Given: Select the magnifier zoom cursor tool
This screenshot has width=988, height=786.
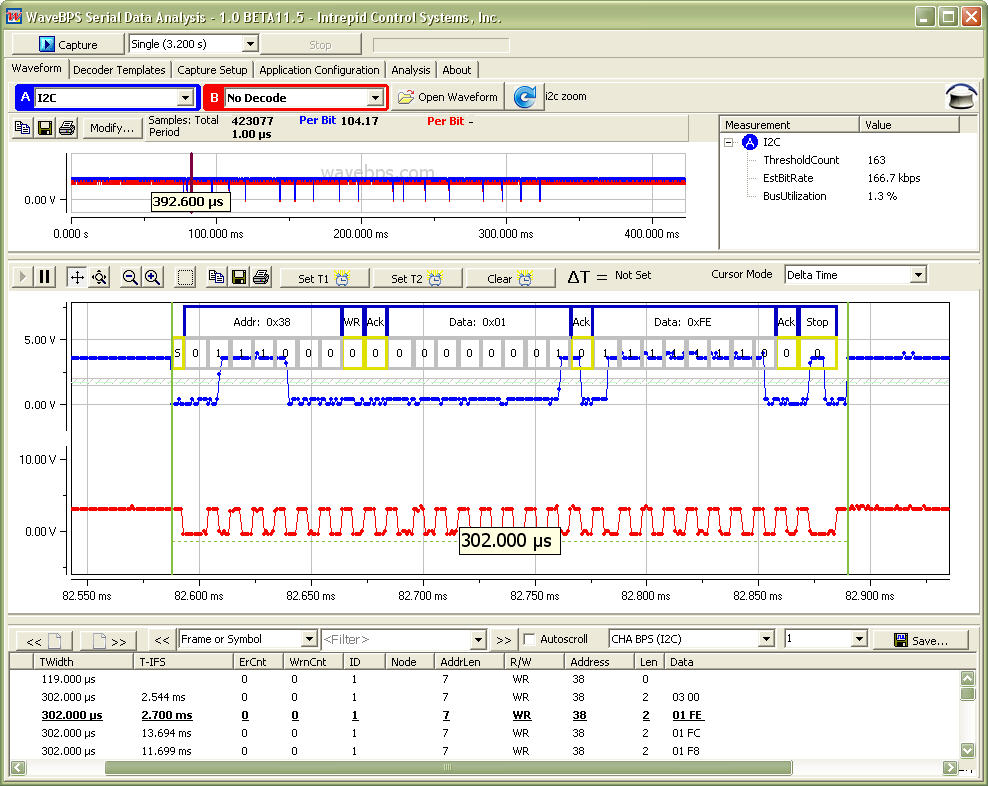Looking at the screenshot, I should (100, 277).
